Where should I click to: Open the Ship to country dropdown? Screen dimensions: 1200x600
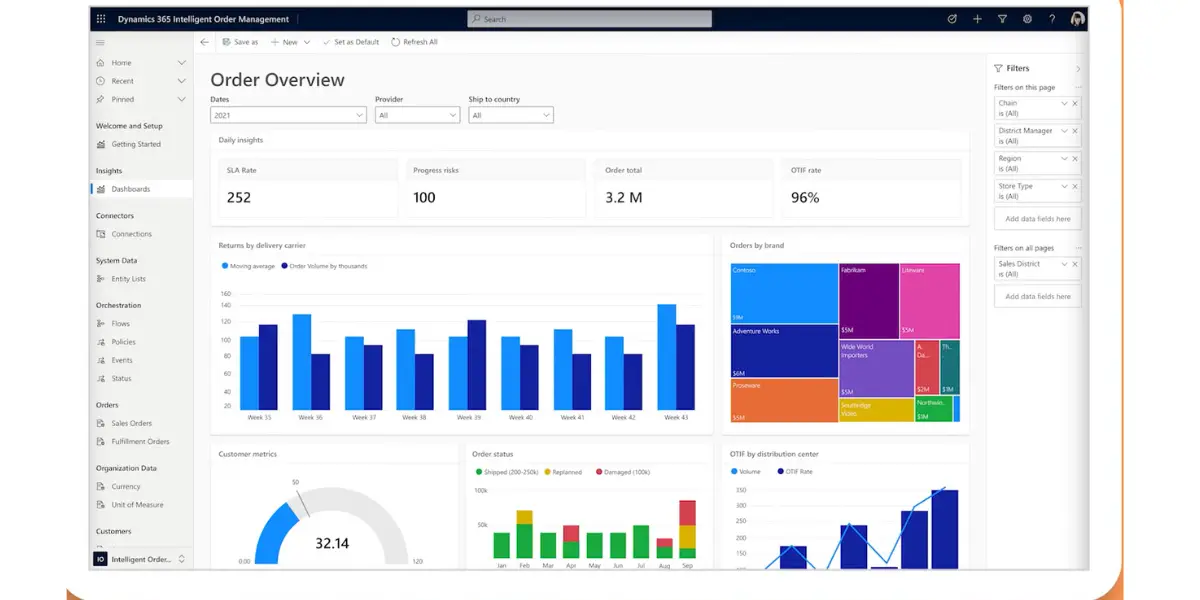pos(511,115)
